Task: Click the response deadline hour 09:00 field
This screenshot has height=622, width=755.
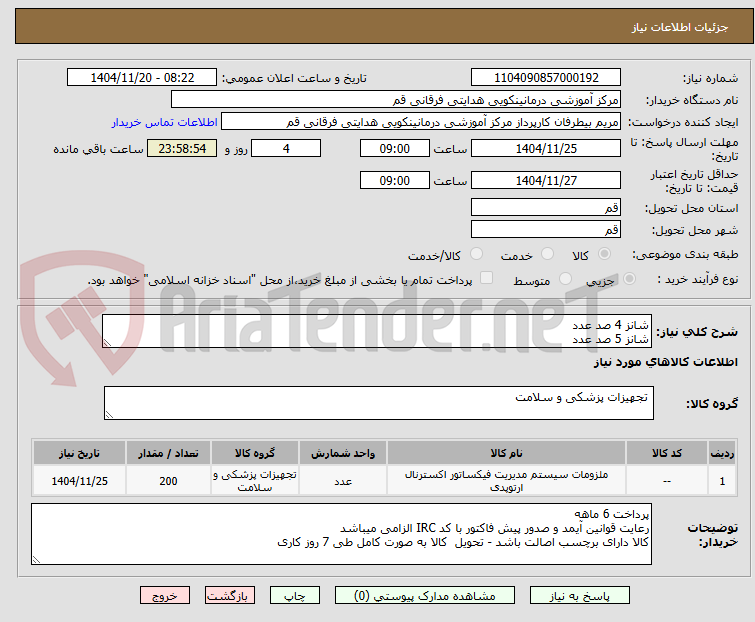Action: (x=394, y=148)
